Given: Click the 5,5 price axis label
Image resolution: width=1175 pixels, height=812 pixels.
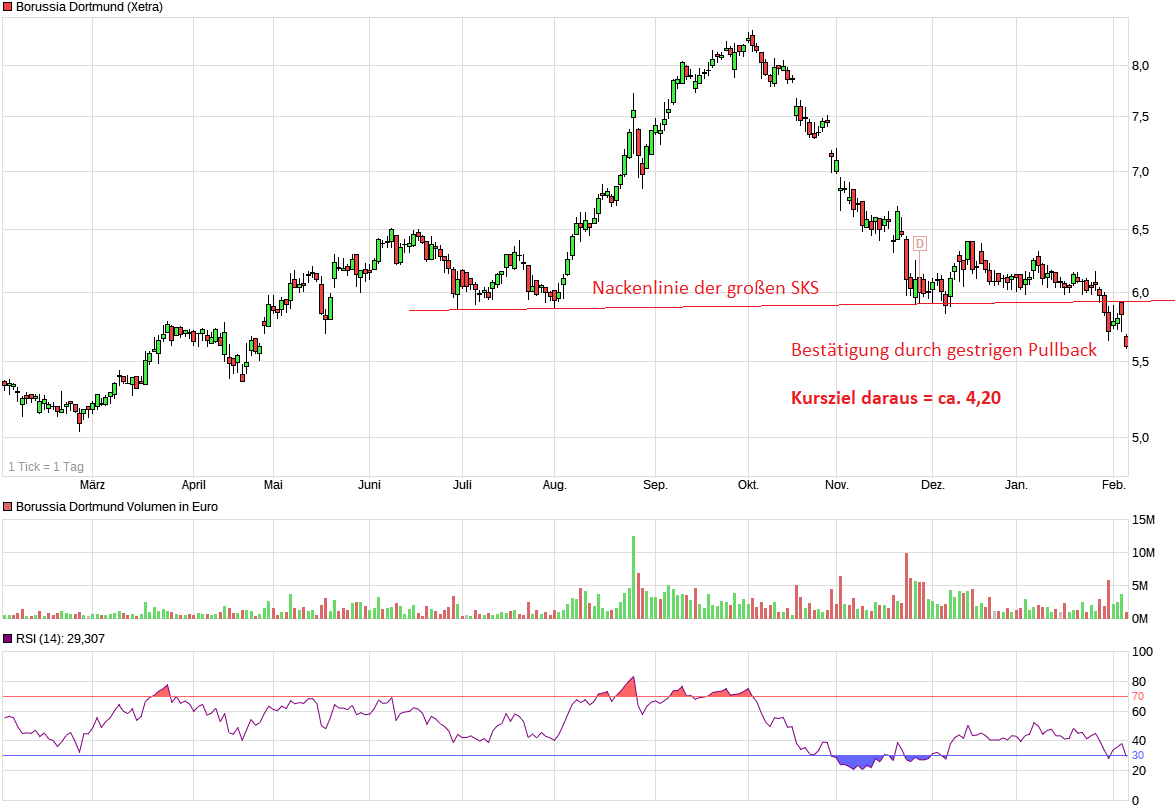Looking at the screenshot, I should (x=1140, y=362).
